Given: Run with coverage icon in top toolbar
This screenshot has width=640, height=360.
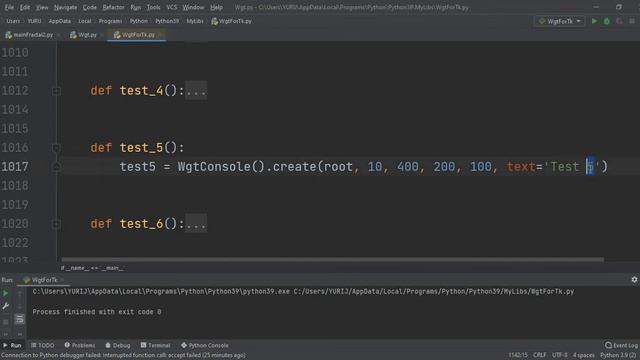Looking at the screenshot, I should tap(619, 21).
